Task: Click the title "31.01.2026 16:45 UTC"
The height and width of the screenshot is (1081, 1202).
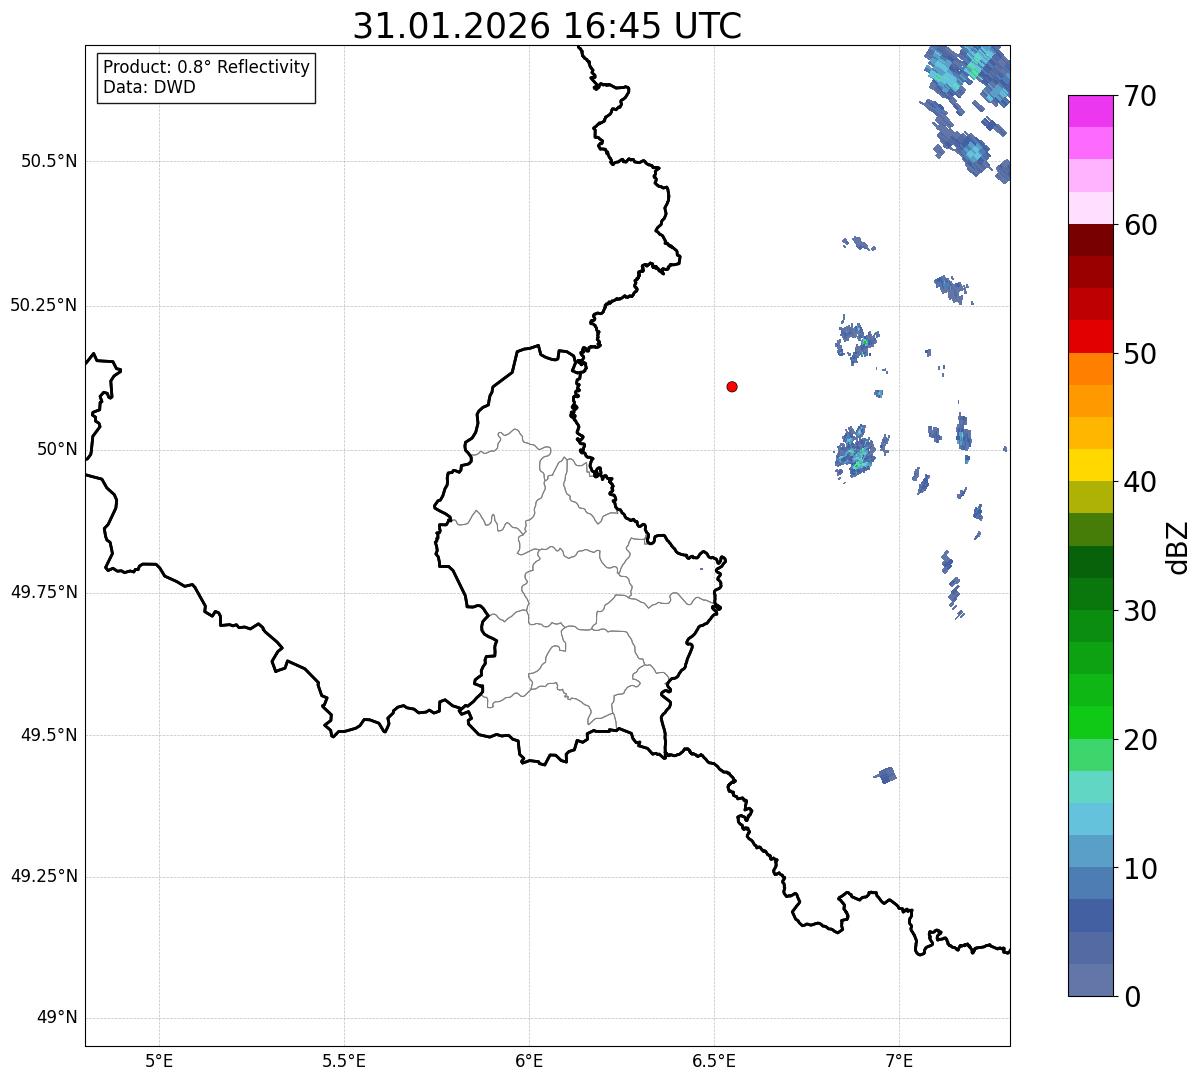Action: (x=547, y=26)
